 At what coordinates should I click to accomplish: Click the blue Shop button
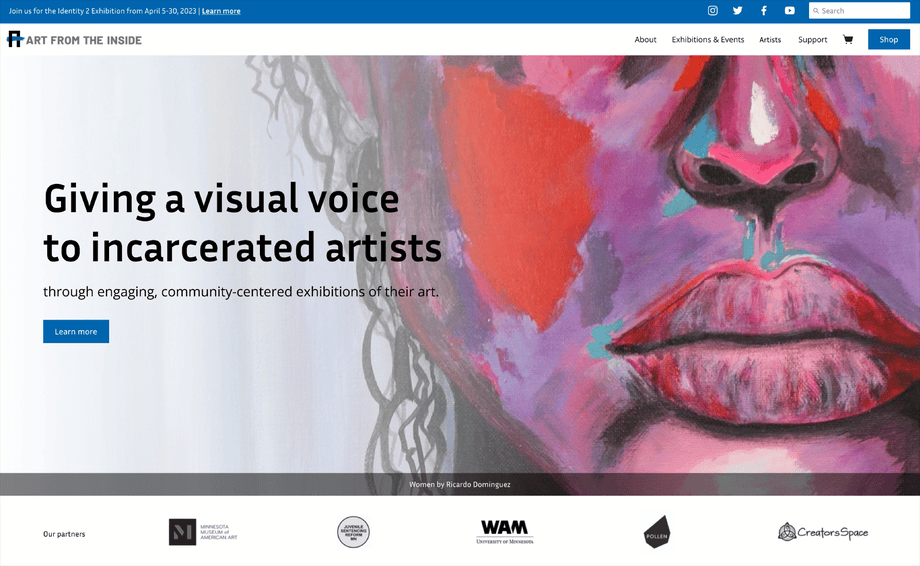[x=889, y=39]
